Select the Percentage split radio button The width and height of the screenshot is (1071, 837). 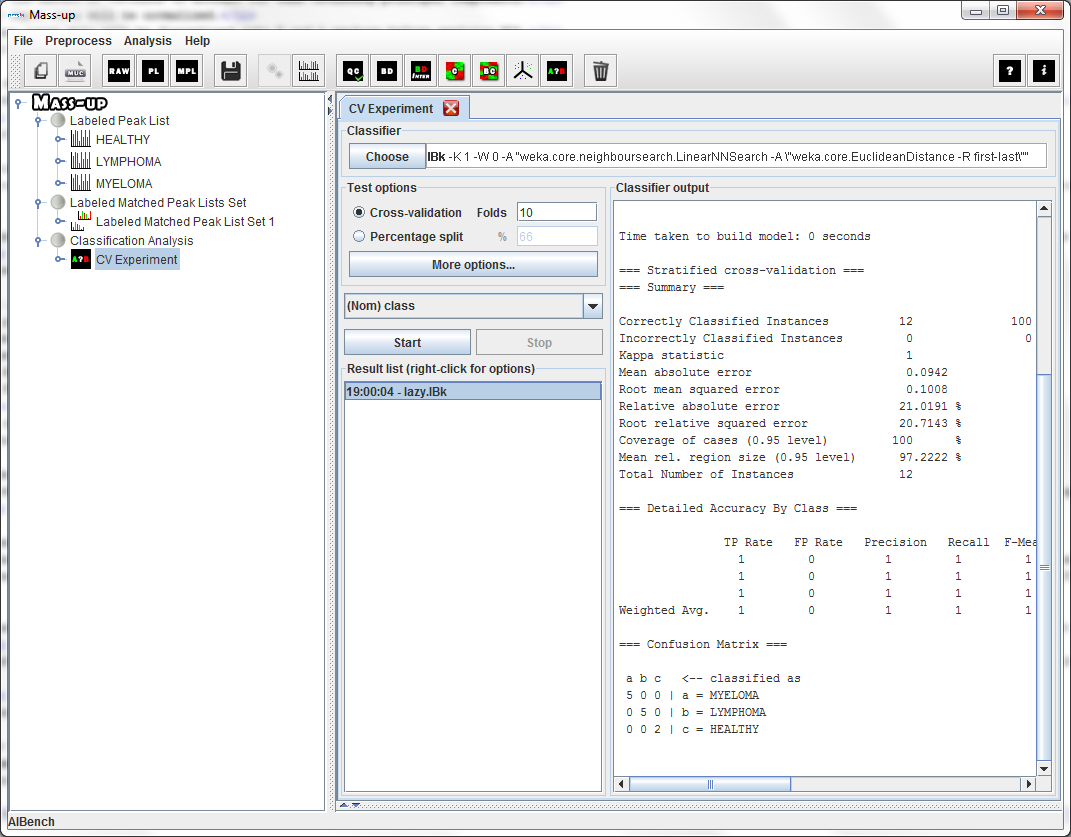(359, 236)
